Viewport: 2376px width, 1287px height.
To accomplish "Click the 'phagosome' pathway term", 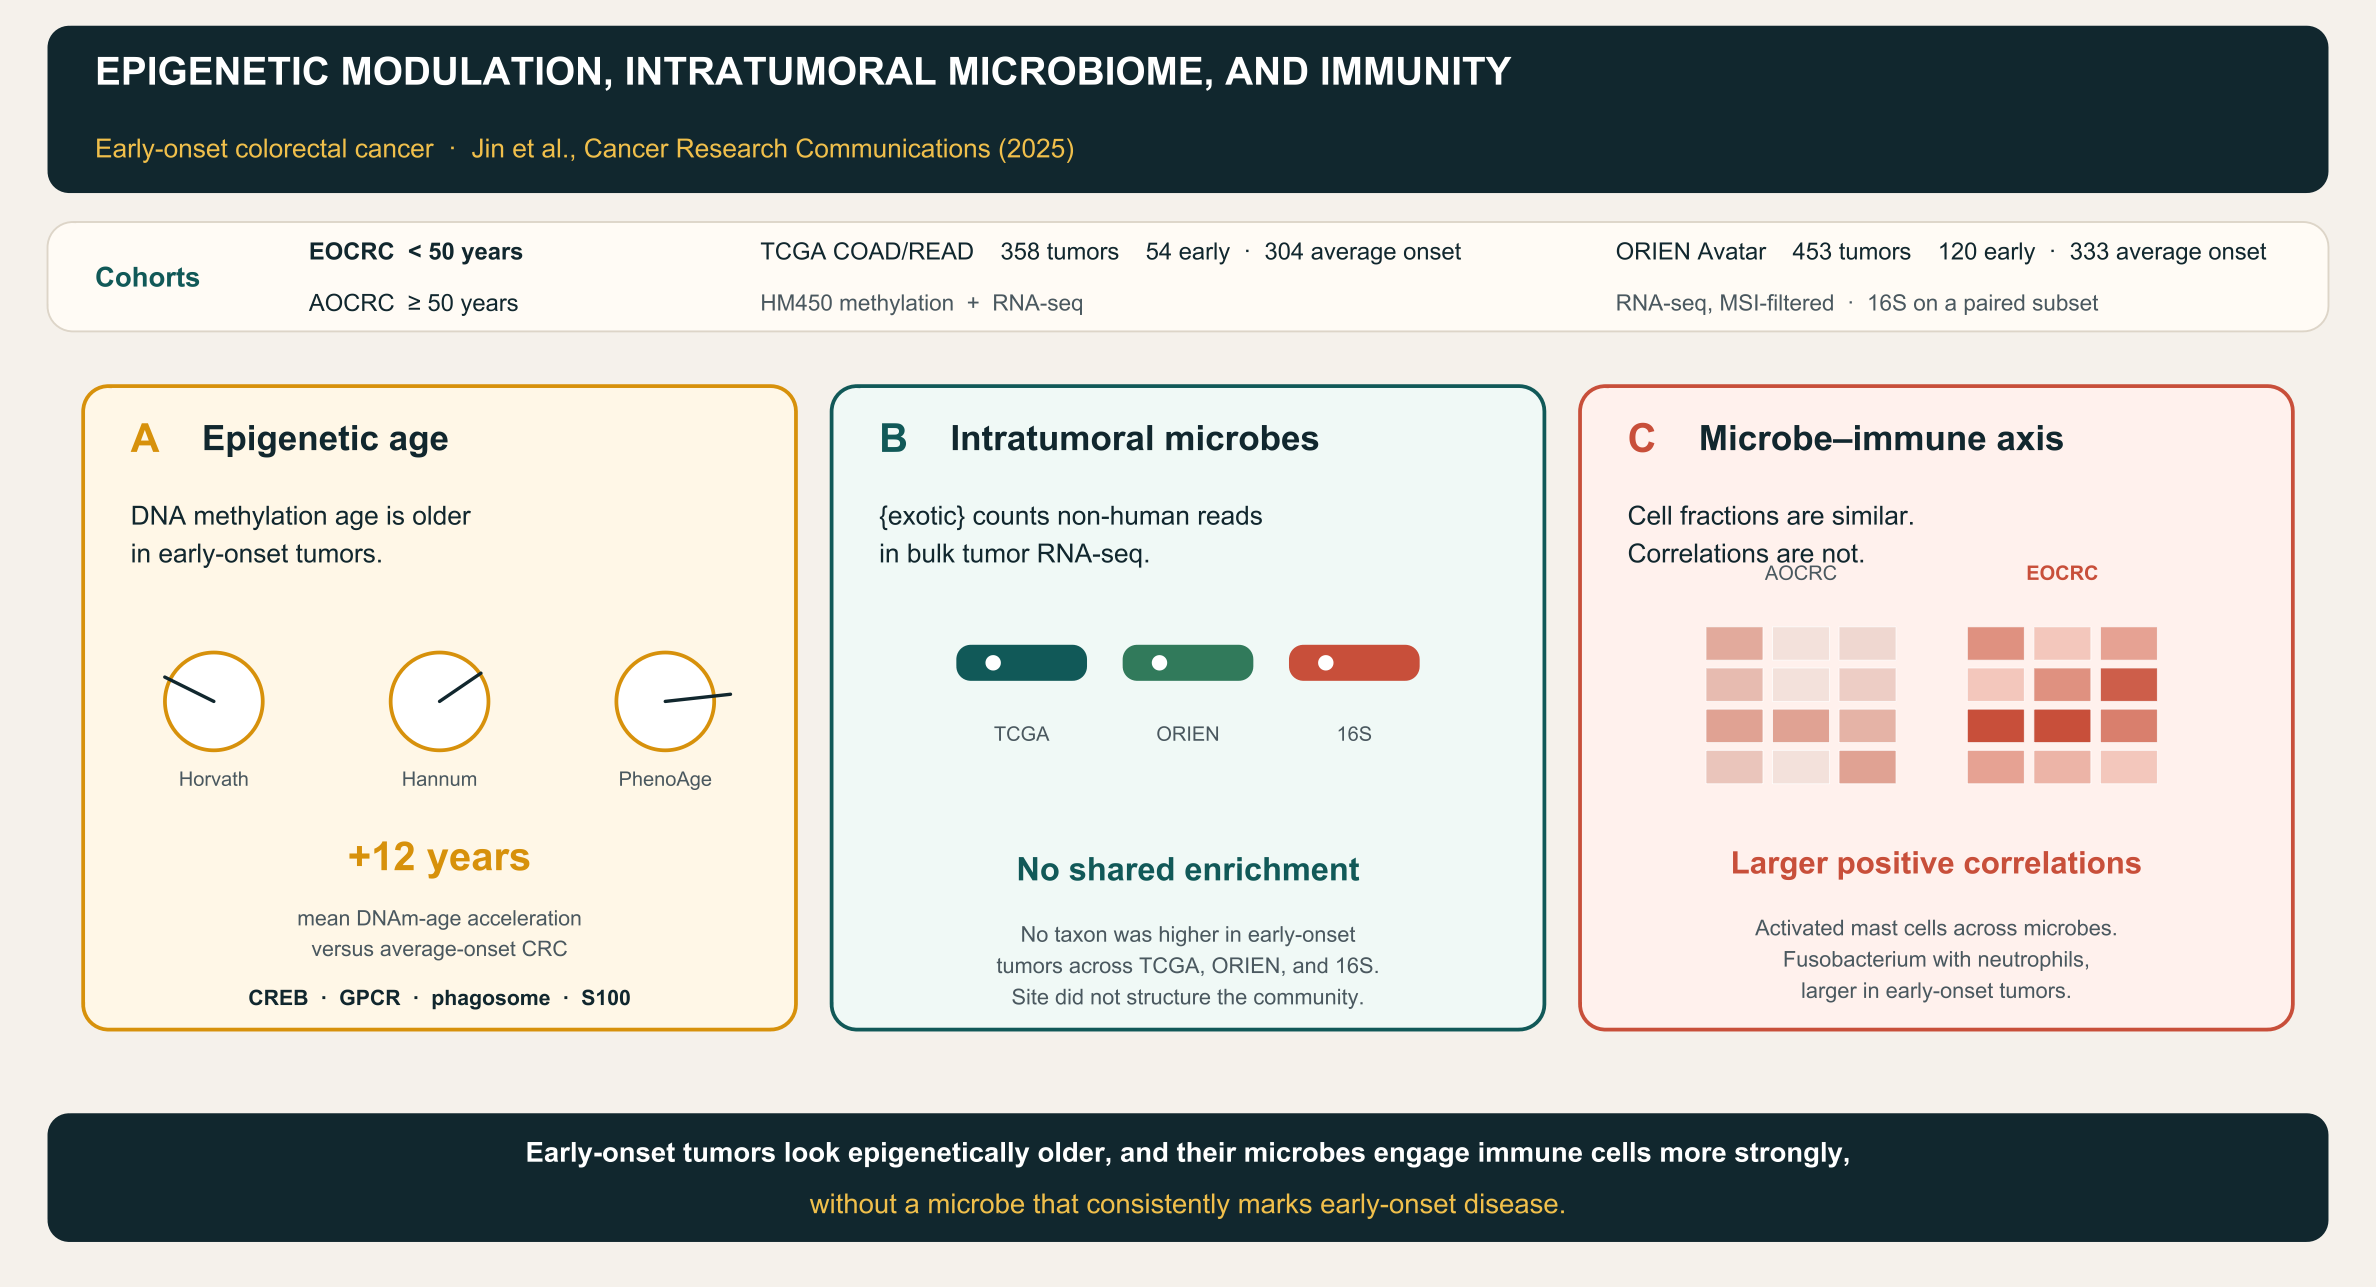I will coord(491,998).
